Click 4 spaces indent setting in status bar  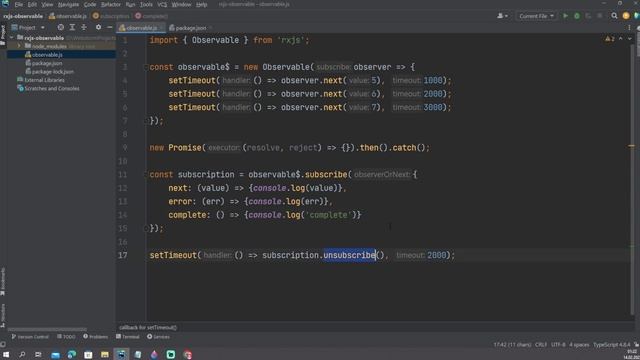coord(579,344)
